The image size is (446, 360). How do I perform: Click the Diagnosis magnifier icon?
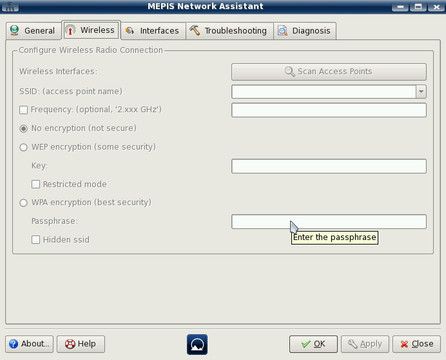283,31
